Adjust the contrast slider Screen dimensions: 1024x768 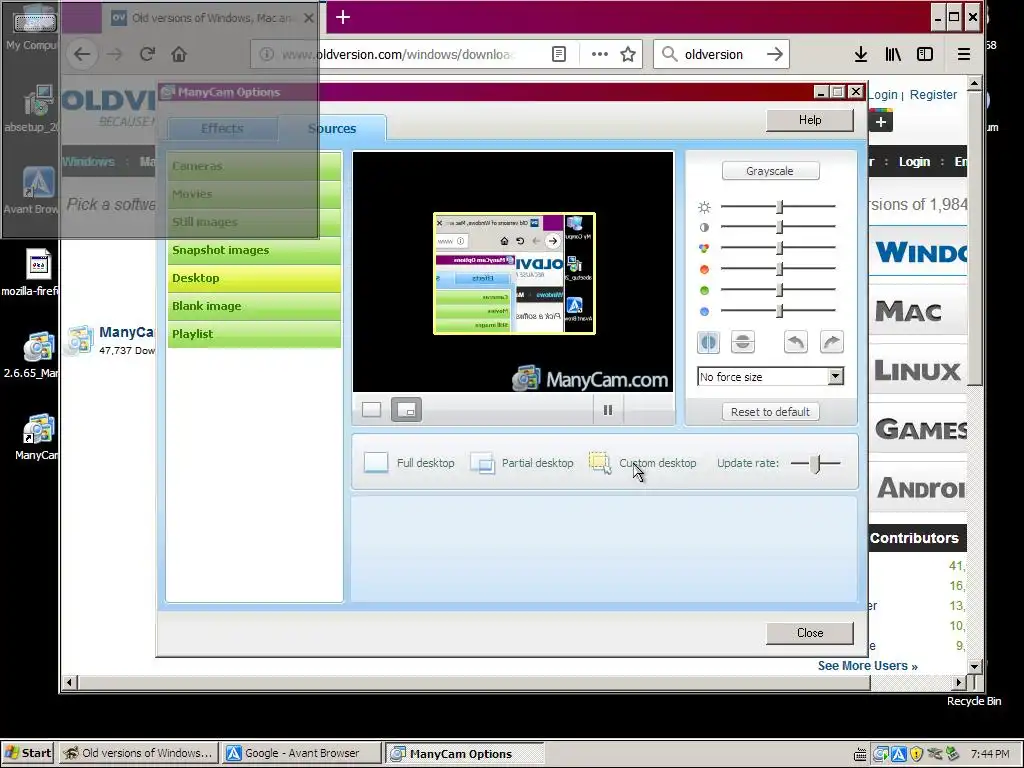pyautogui.click(x=779, y=227)
